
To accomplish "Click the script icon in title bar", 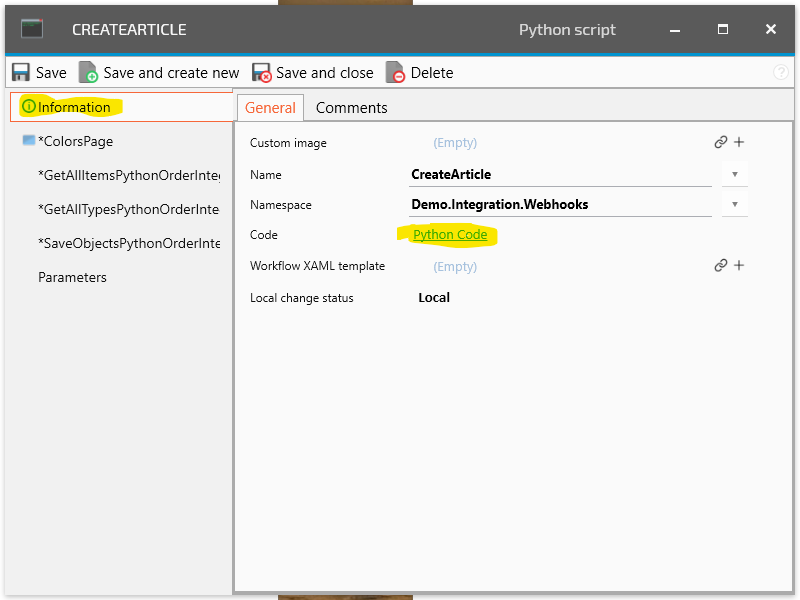I will tap(32, 29).
